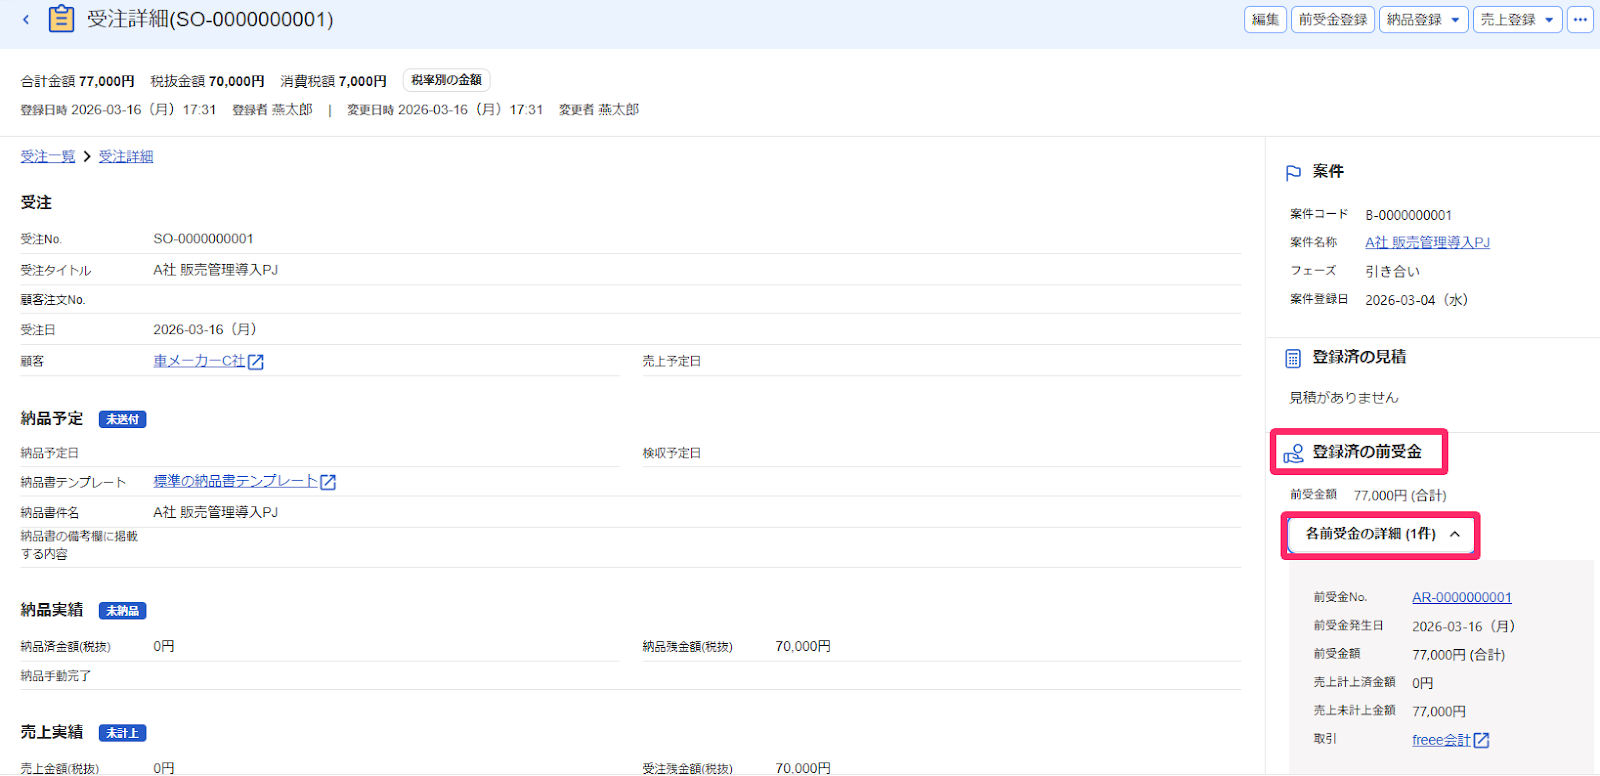Click the calculator icon beside 登録済の見積
The height and width of the screenshot is (776, 1600).
[1293, 358]
